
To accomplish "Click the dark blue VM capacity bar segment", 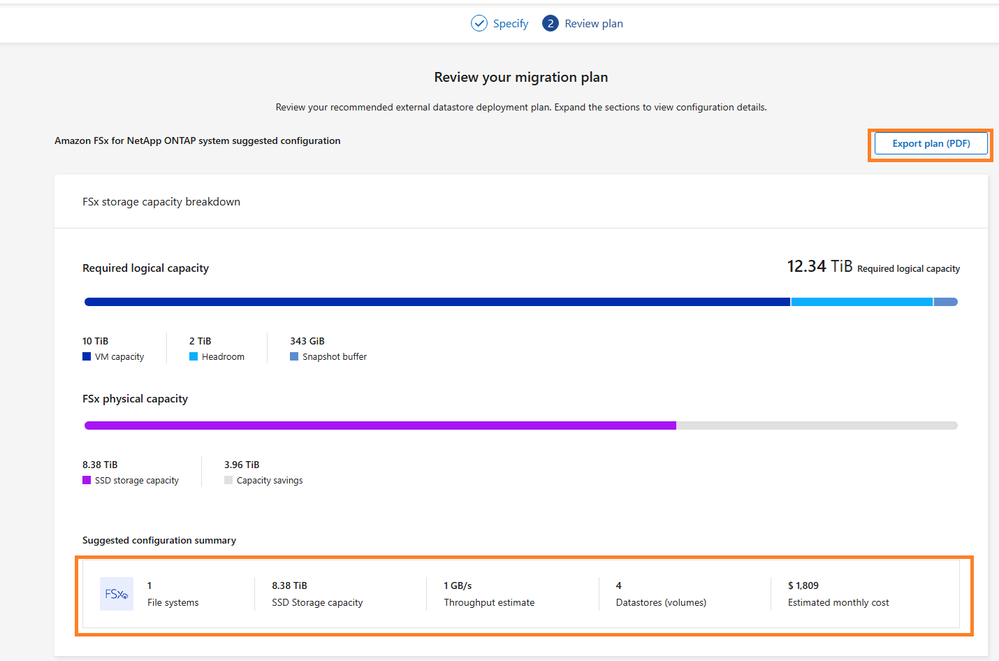I will click(437, 301).
